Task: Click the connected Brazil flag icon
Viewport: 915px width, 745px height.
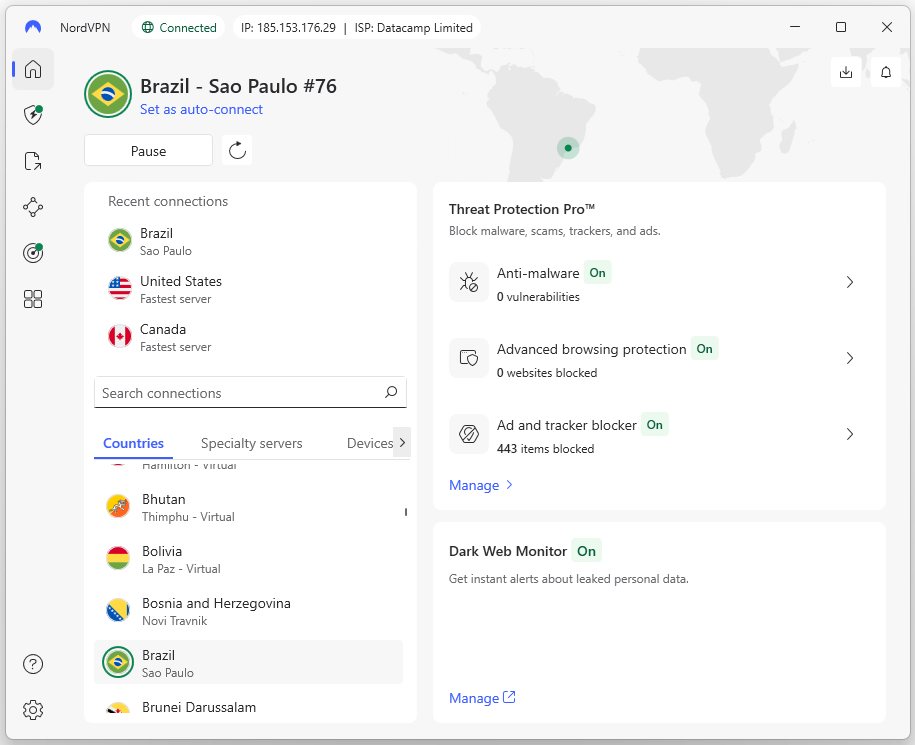Action: [x=108, y=94]
